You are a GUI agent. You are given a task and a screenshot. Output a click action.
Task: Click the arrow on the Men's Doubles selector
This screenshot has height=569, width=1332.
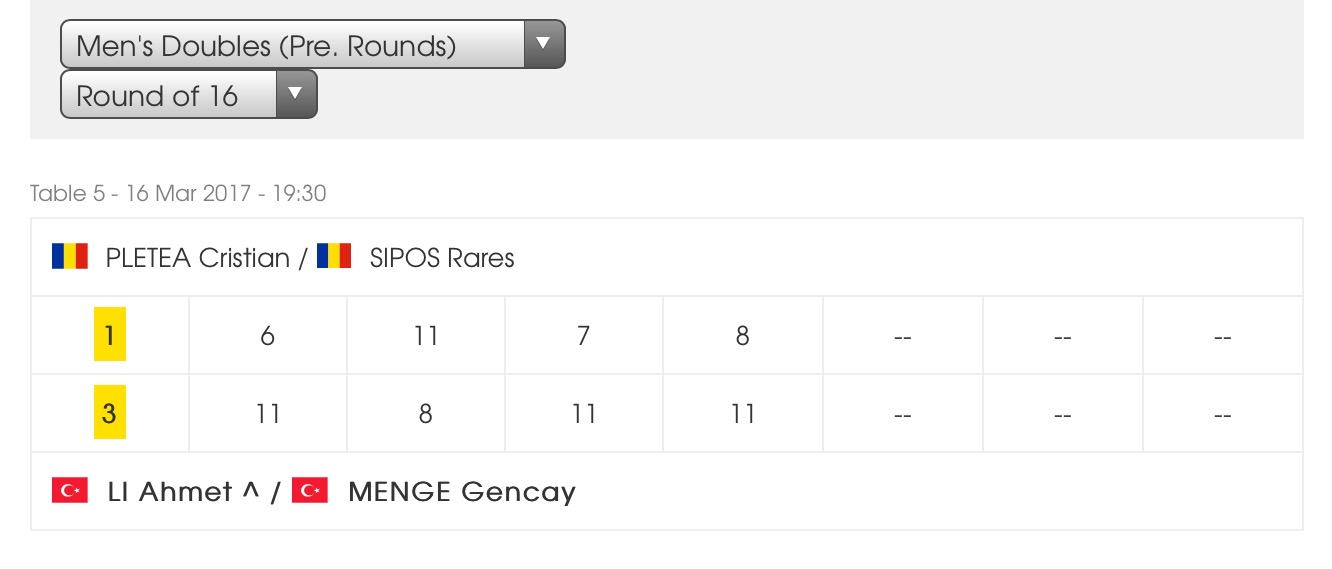tap(544, 44)
